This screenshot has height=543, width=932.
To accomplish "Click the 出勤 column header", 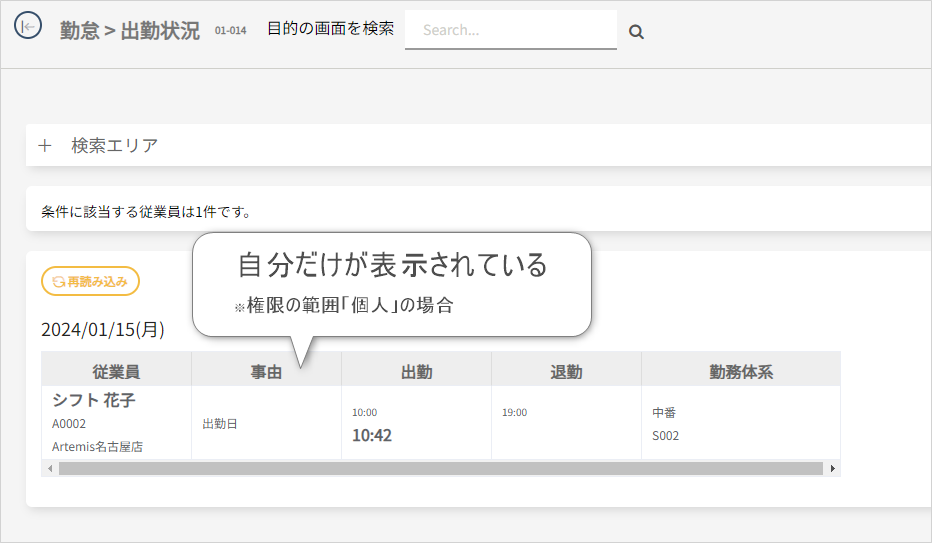I will [x=416, y=372].
